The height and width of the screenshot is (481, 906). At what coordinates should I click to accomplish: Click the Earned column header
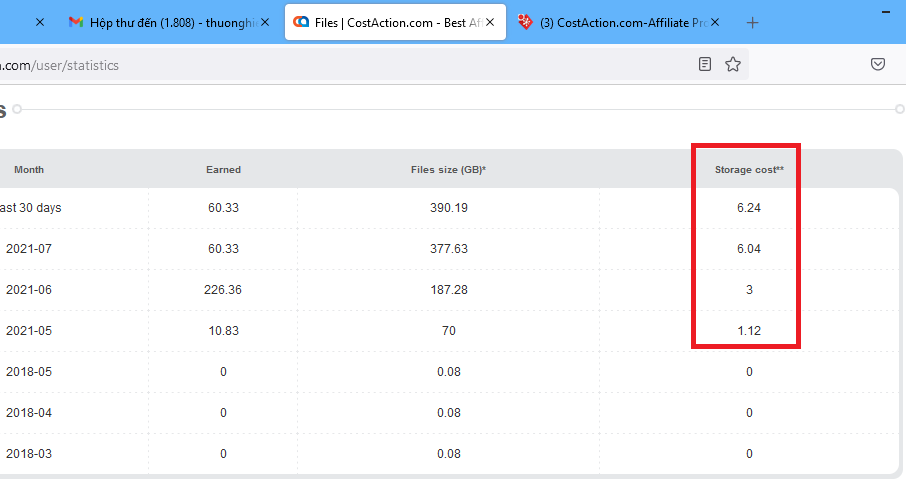point(223,170)
